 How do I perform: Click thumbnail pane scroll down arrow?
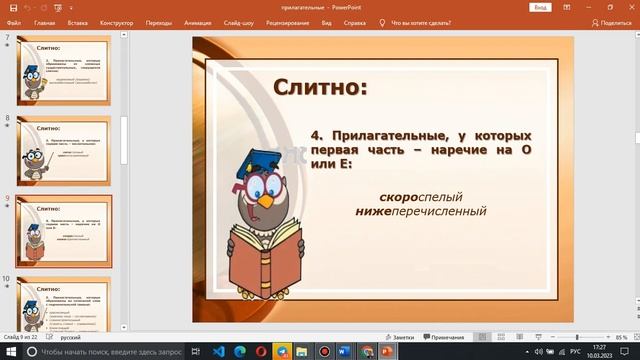124,327
